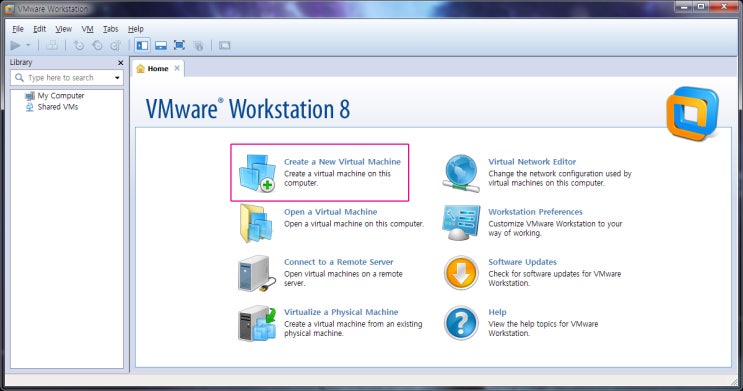Click the Connect to a Remote Server link

coord(338,262)
